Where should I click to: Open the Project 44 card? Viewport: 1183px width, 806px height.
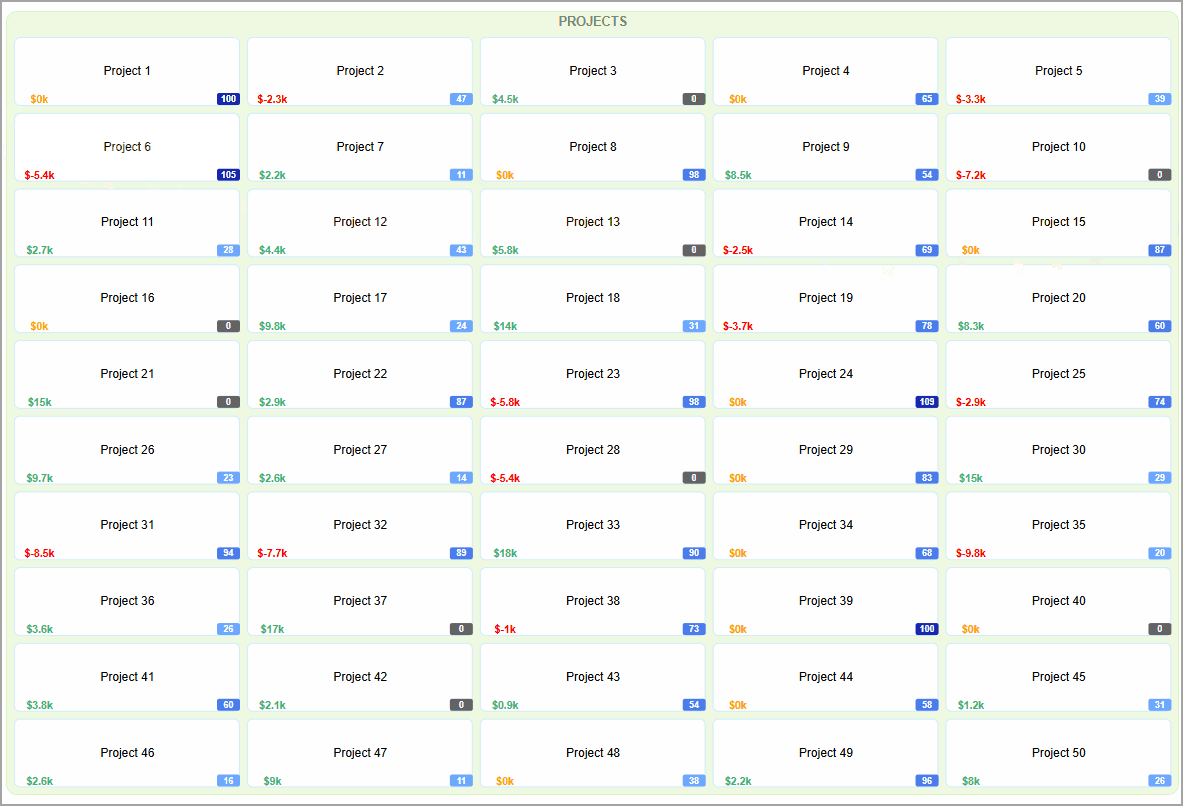pos(825,677)
